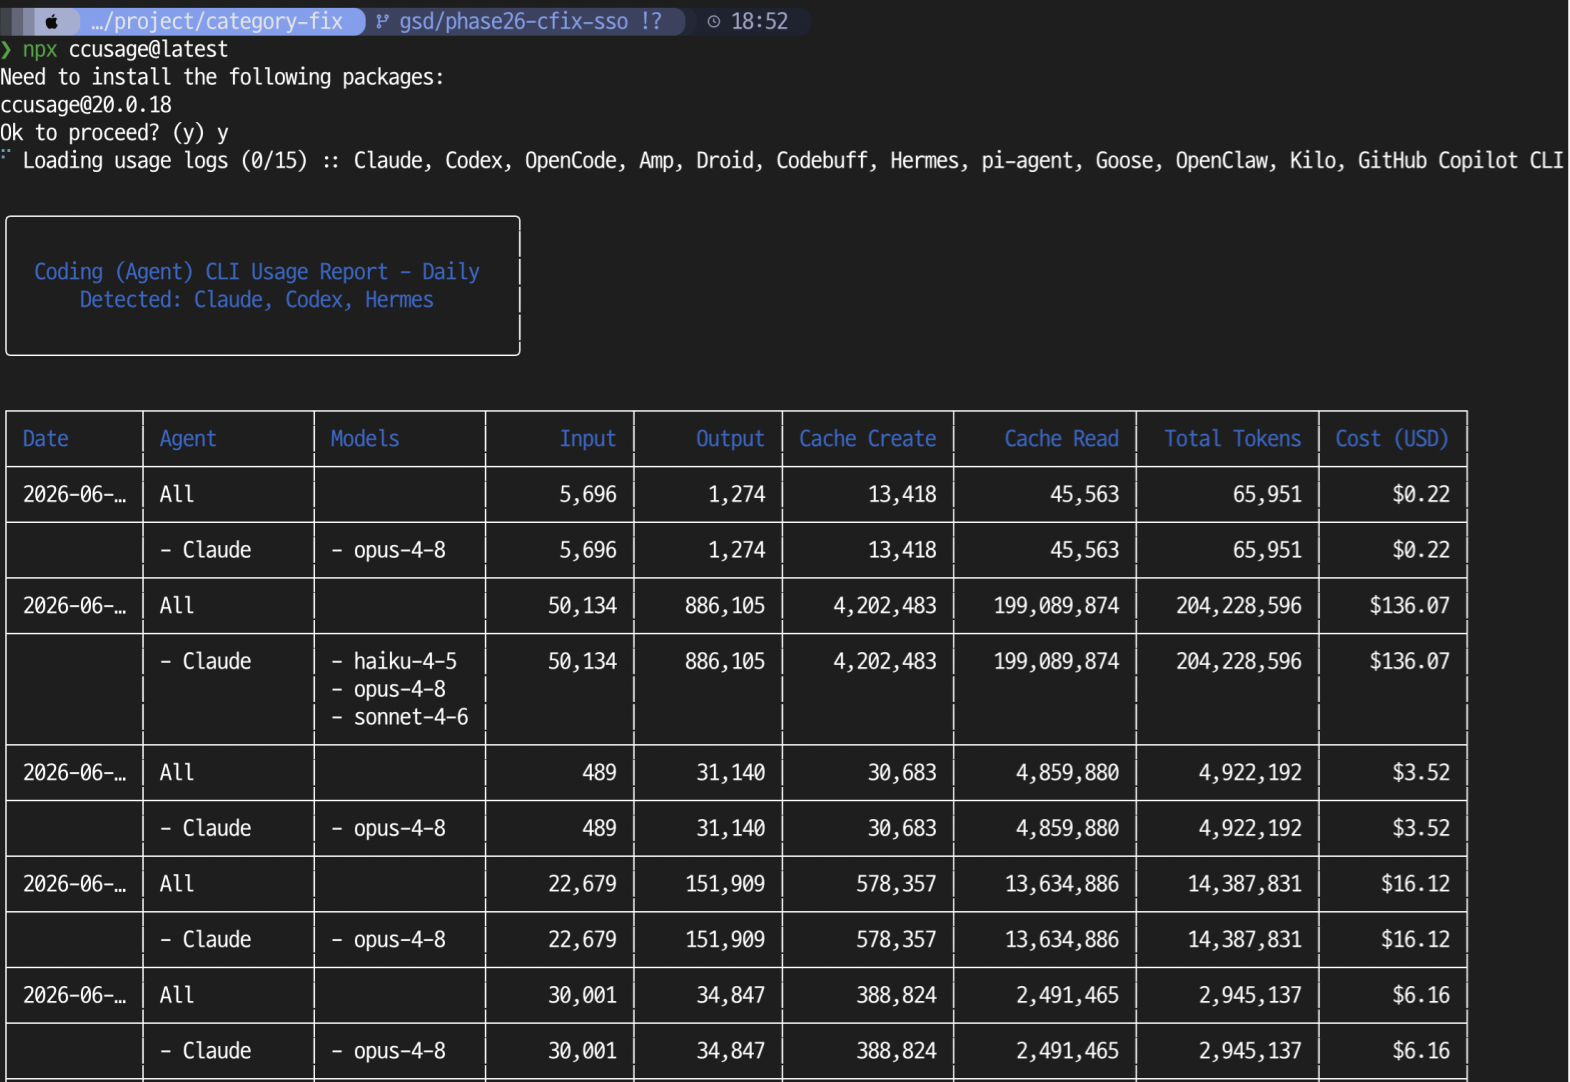The image size is (1570, 1082).
Task: Click the 388,824 cache create in the Claude row
Action: coord(896,1051)
